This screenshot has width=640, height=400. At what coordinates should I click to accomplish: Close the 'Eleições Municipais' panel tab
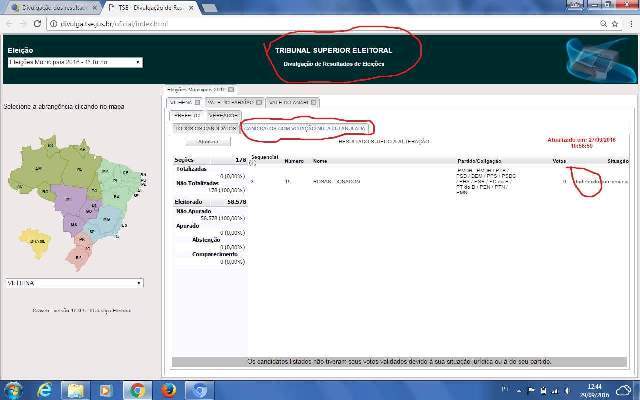(231, 89)
